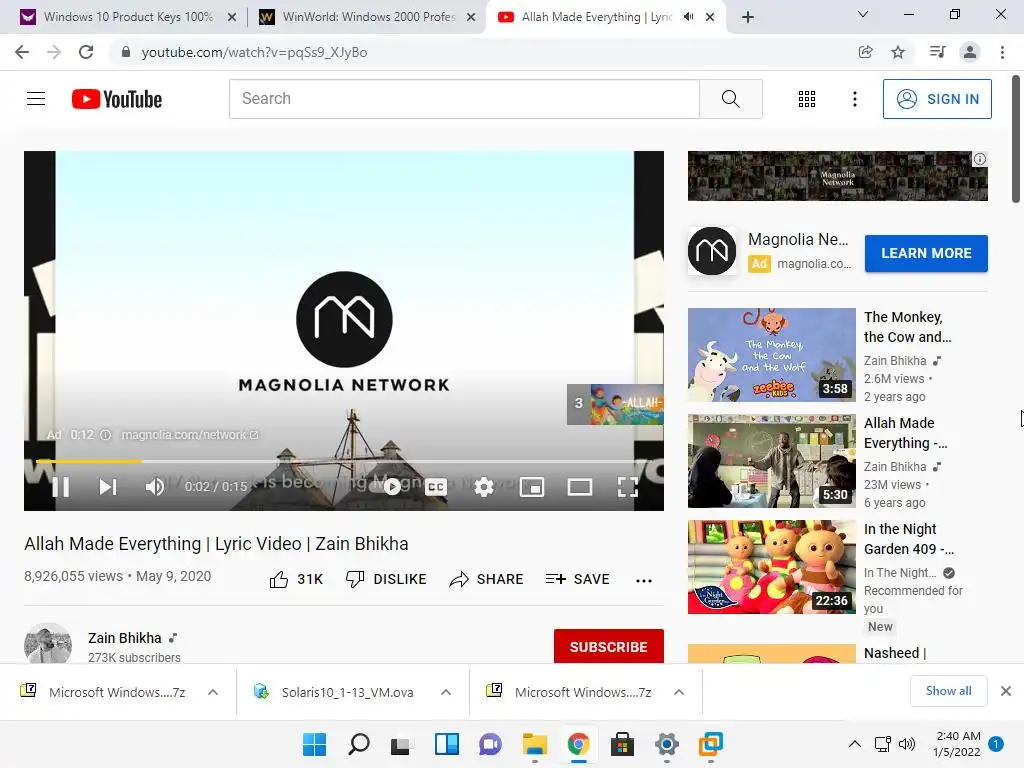
Task: Mute tab via speaker icon
Action: point(688,17)
